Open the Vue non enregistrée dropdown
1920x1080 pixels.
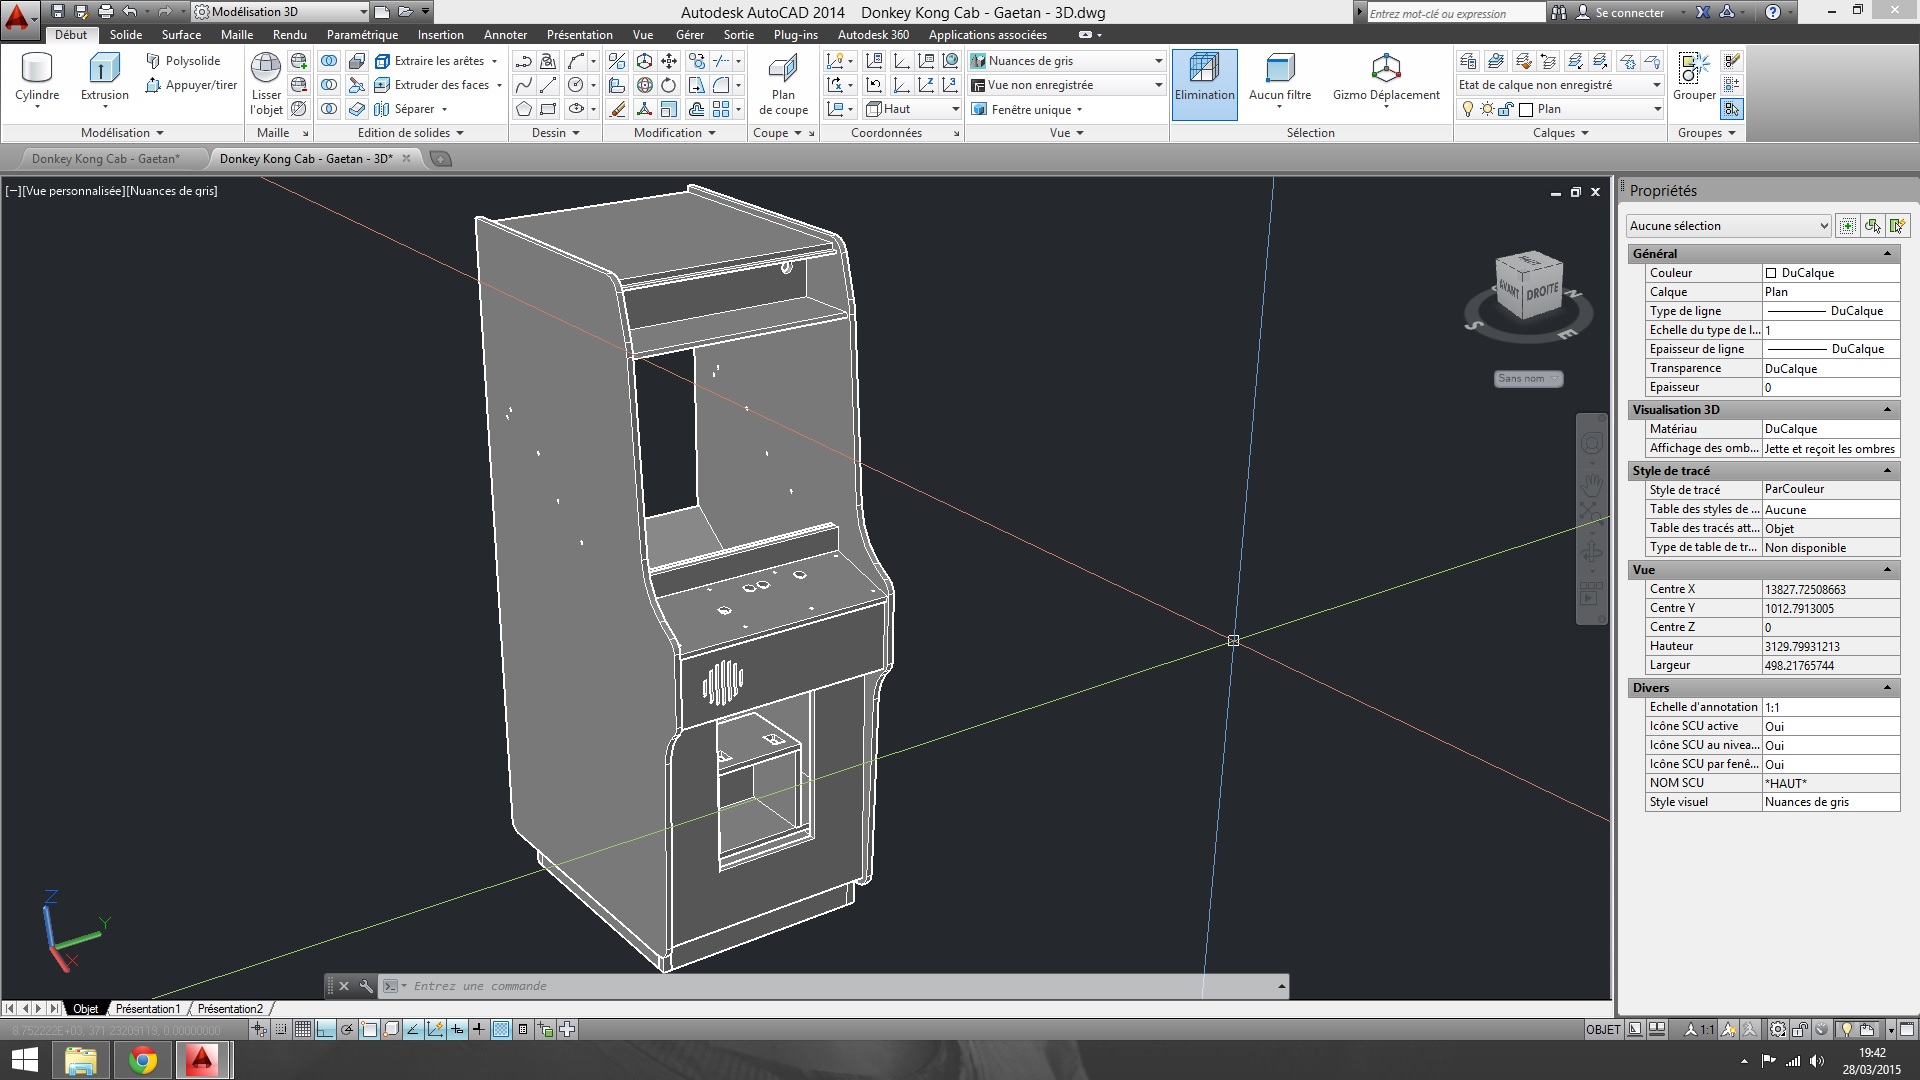coord(1067,85)
